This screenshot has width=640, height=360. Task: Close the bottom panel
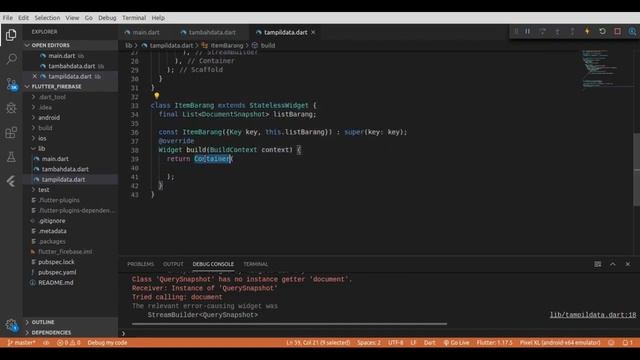tap(628, 264)
